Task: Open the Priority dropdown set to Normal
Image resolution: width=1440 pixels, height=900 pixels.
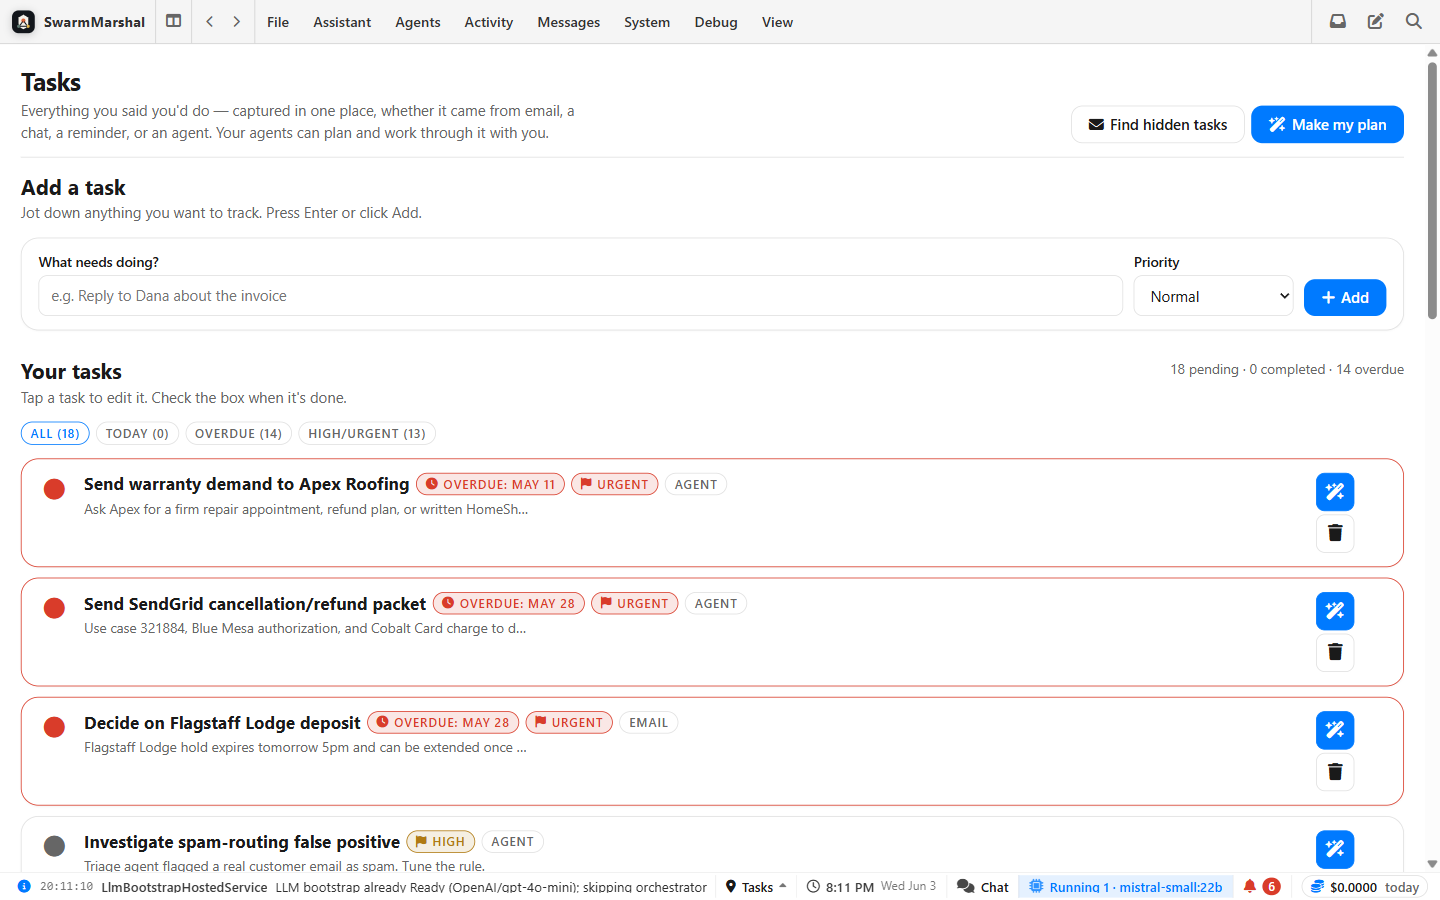Action: coord(1214,296)
